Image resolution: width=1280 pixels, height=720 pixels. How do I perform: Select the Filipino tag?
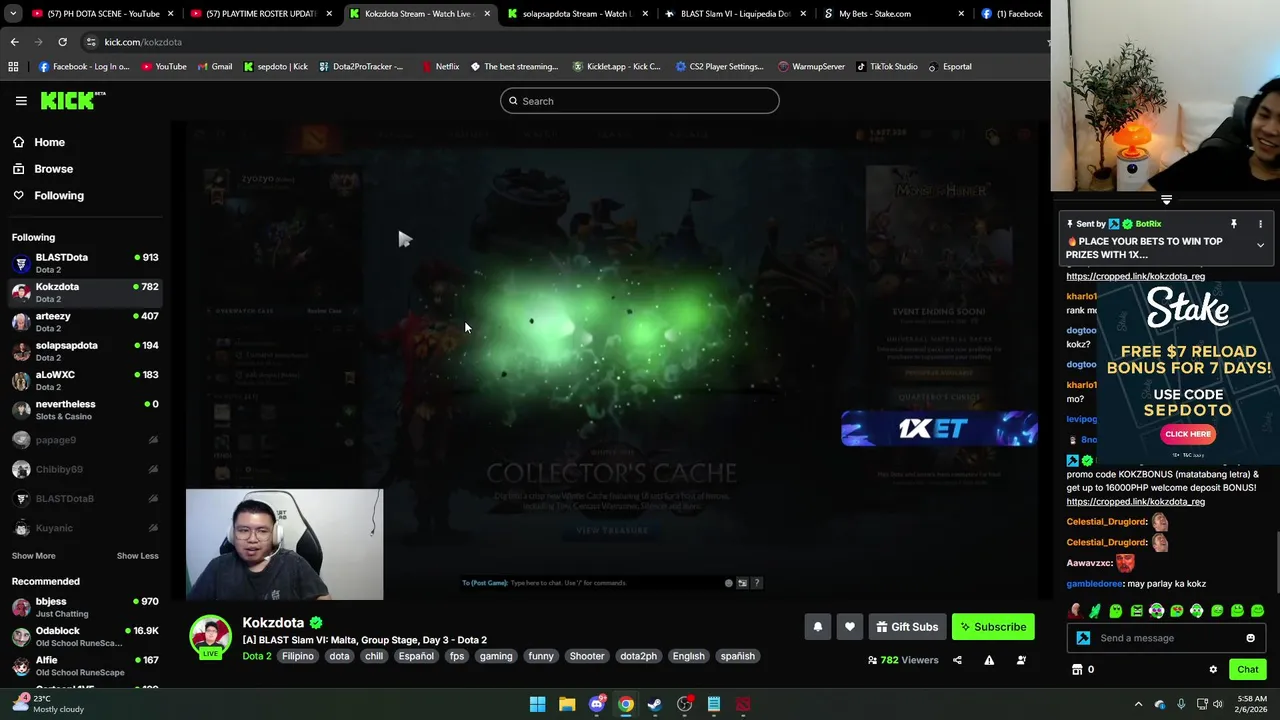click(x=297, y=656)
